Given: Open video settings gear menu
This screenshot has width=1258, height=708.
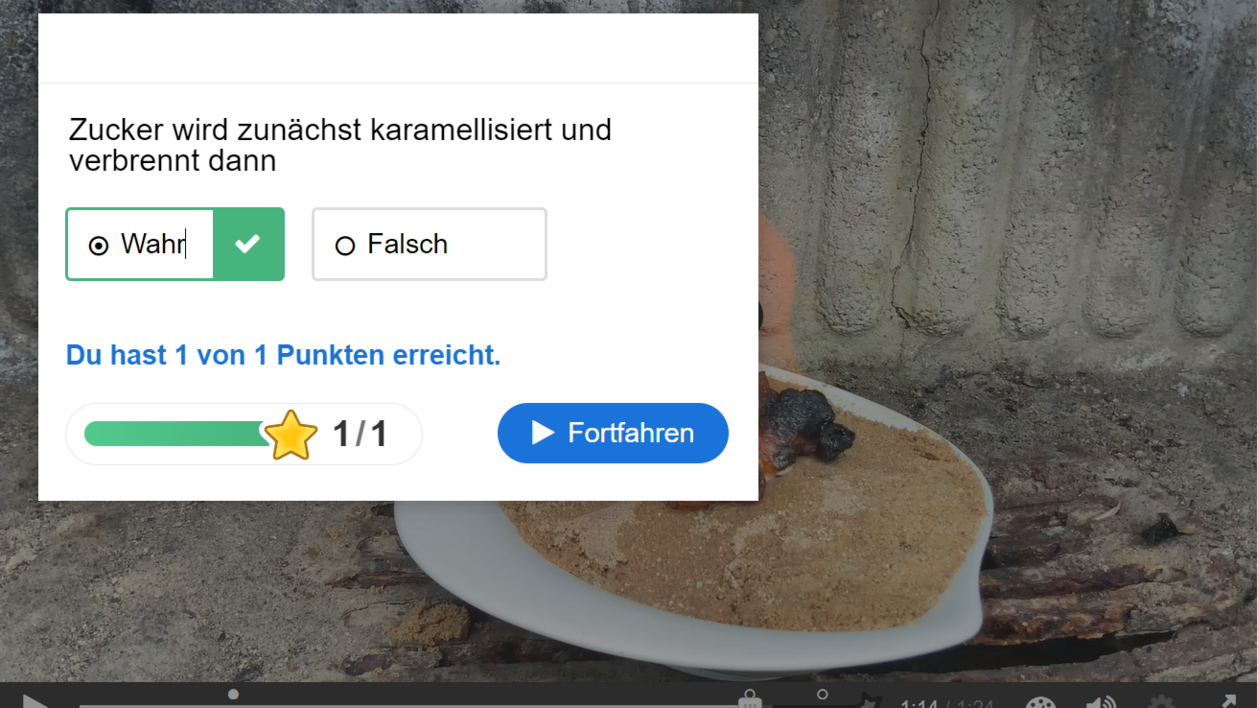Looking at the screenshot, I should [x=1161, y=702].
